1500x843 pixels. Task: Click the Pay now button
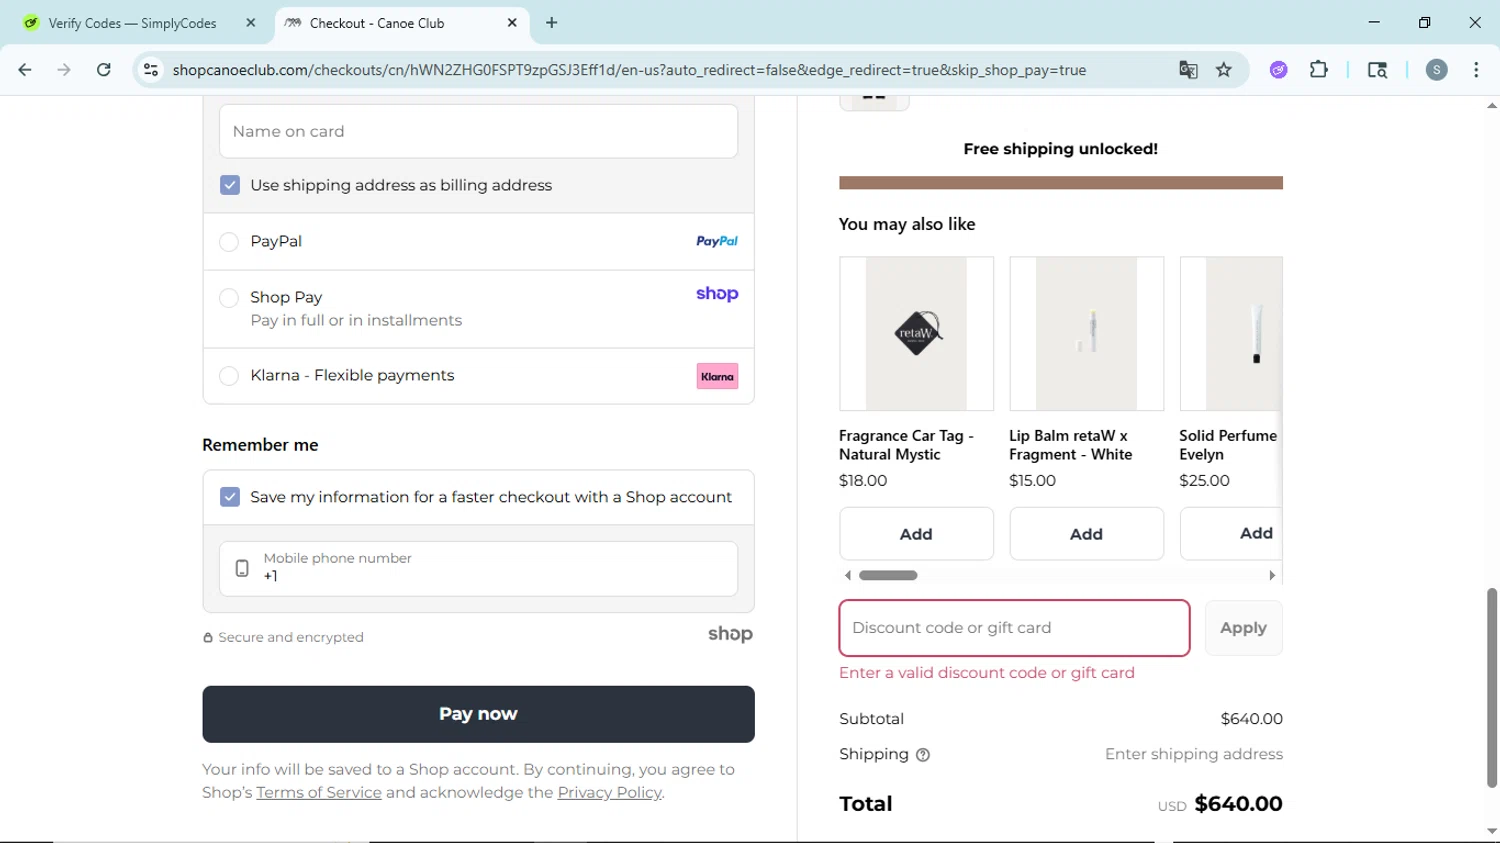[x=478, y=714]
